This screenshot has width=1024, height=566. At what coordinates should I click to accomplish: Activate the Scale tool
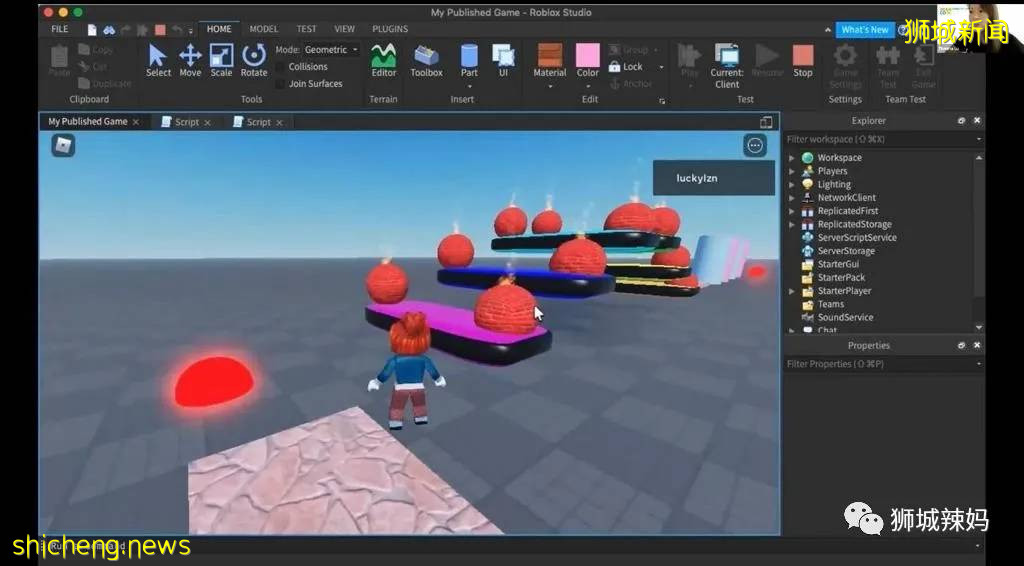(221, 59)
